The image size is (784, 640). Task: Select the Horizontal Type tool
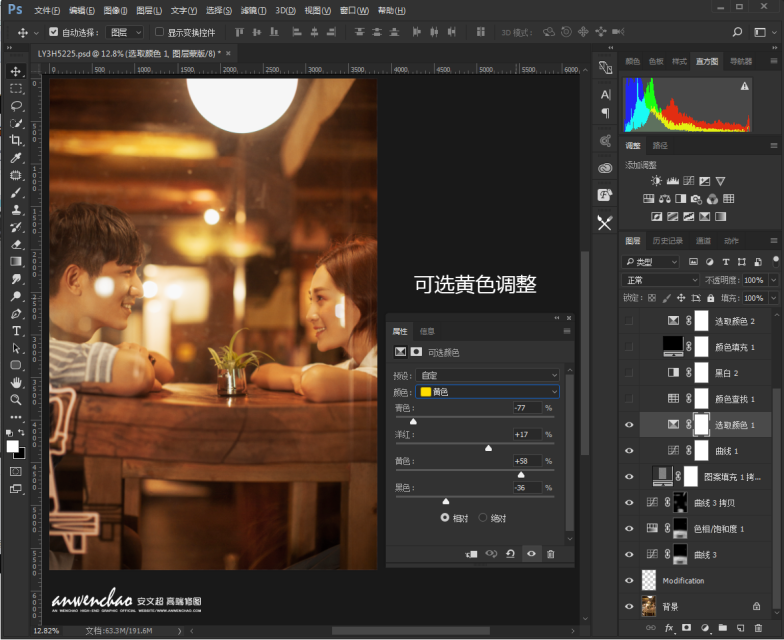click(16, 331)
